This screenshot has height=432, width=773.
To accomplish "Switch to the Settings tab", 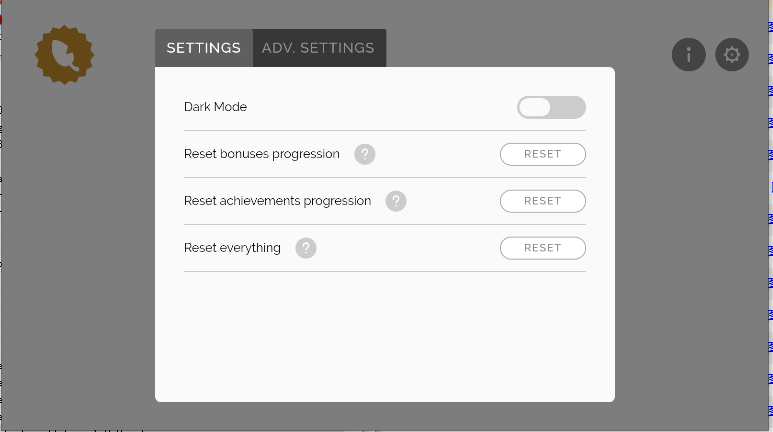I will 204,48.
